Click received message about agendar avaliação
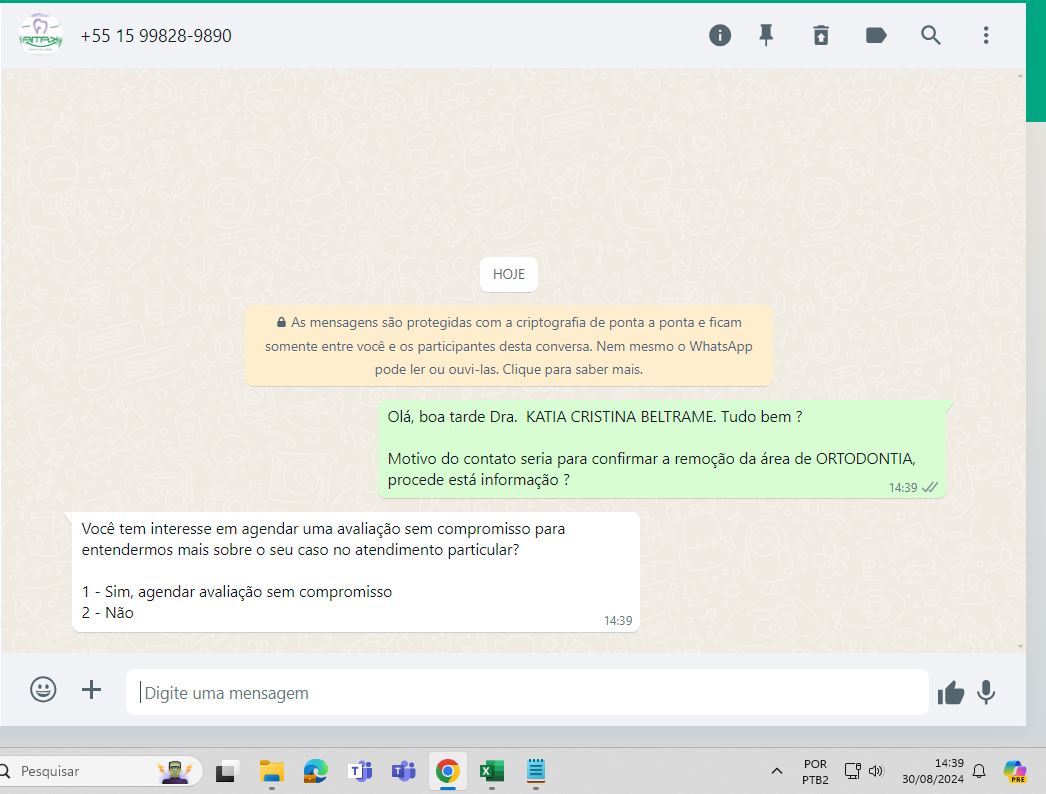Screen dimensions: 1046x794 point(356,571)
